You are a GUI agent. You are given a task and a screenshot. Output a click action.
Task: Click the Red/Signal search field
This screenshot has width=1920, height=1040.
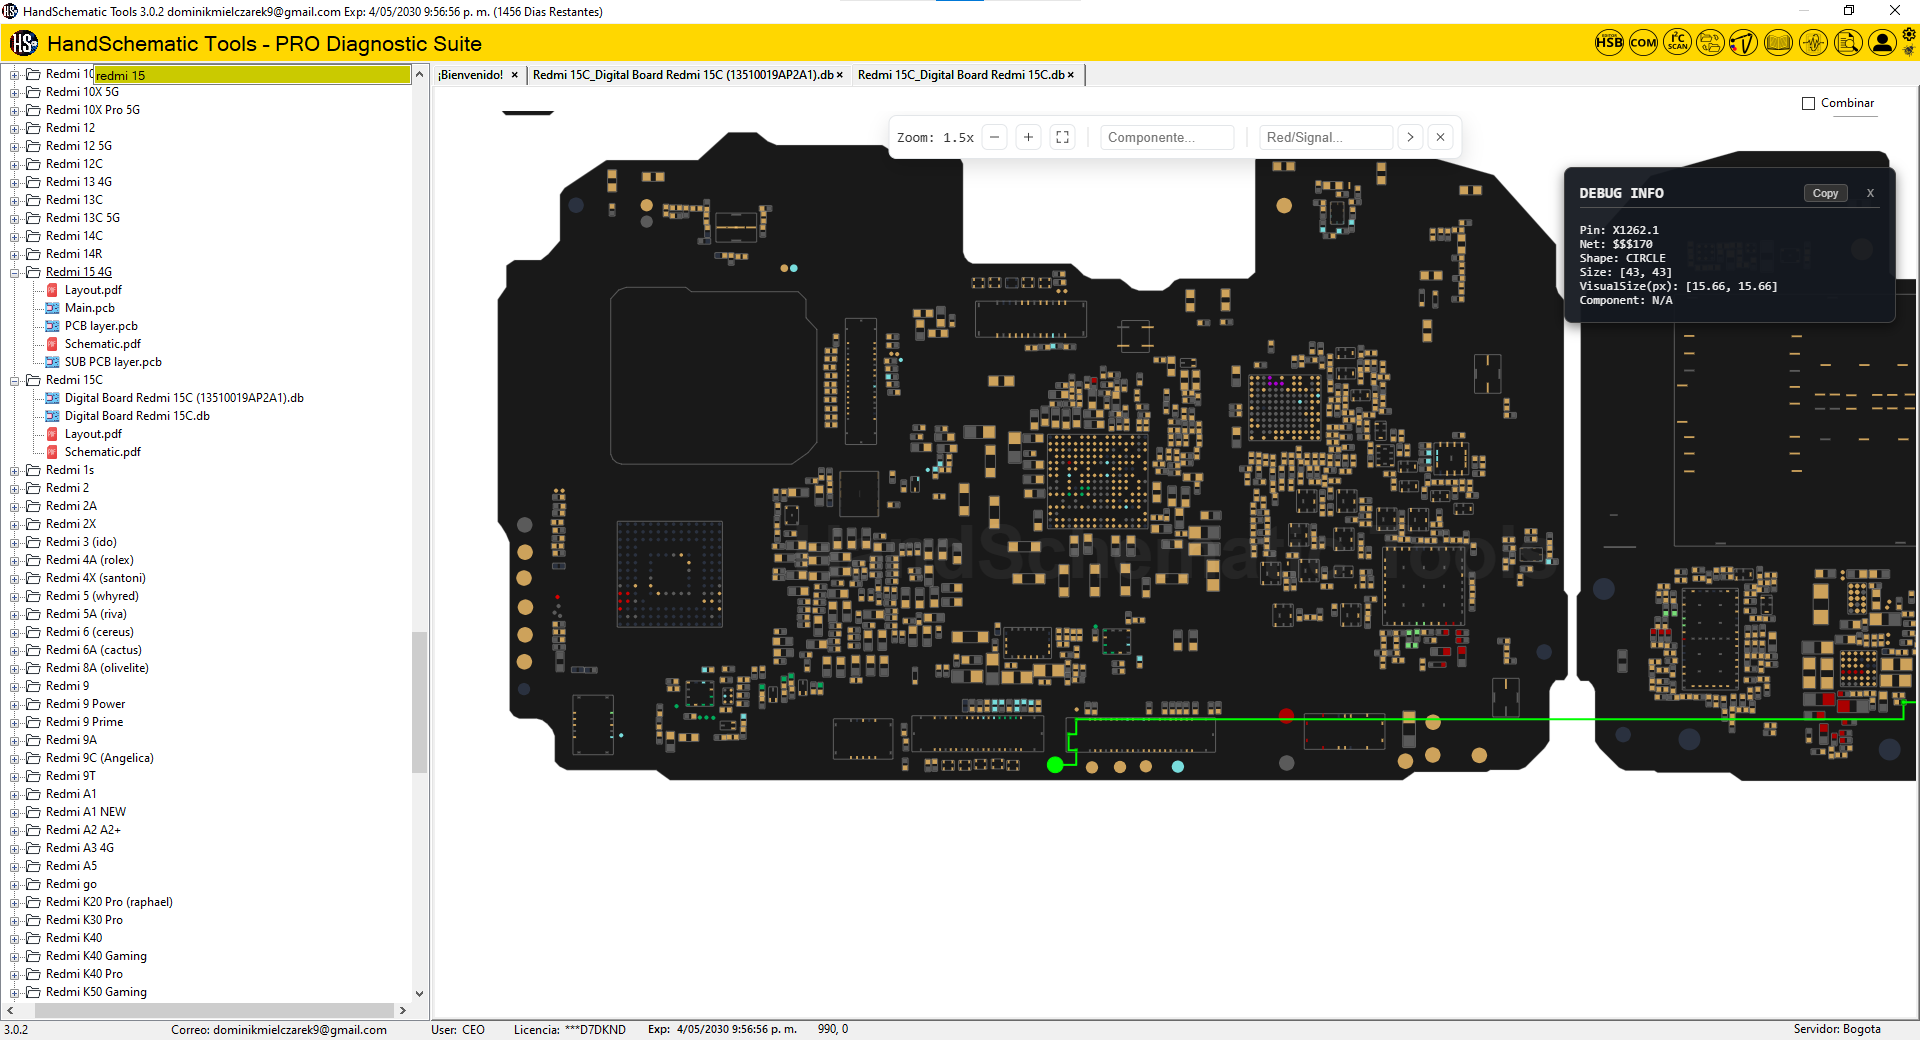click(x=1326, y=137)
